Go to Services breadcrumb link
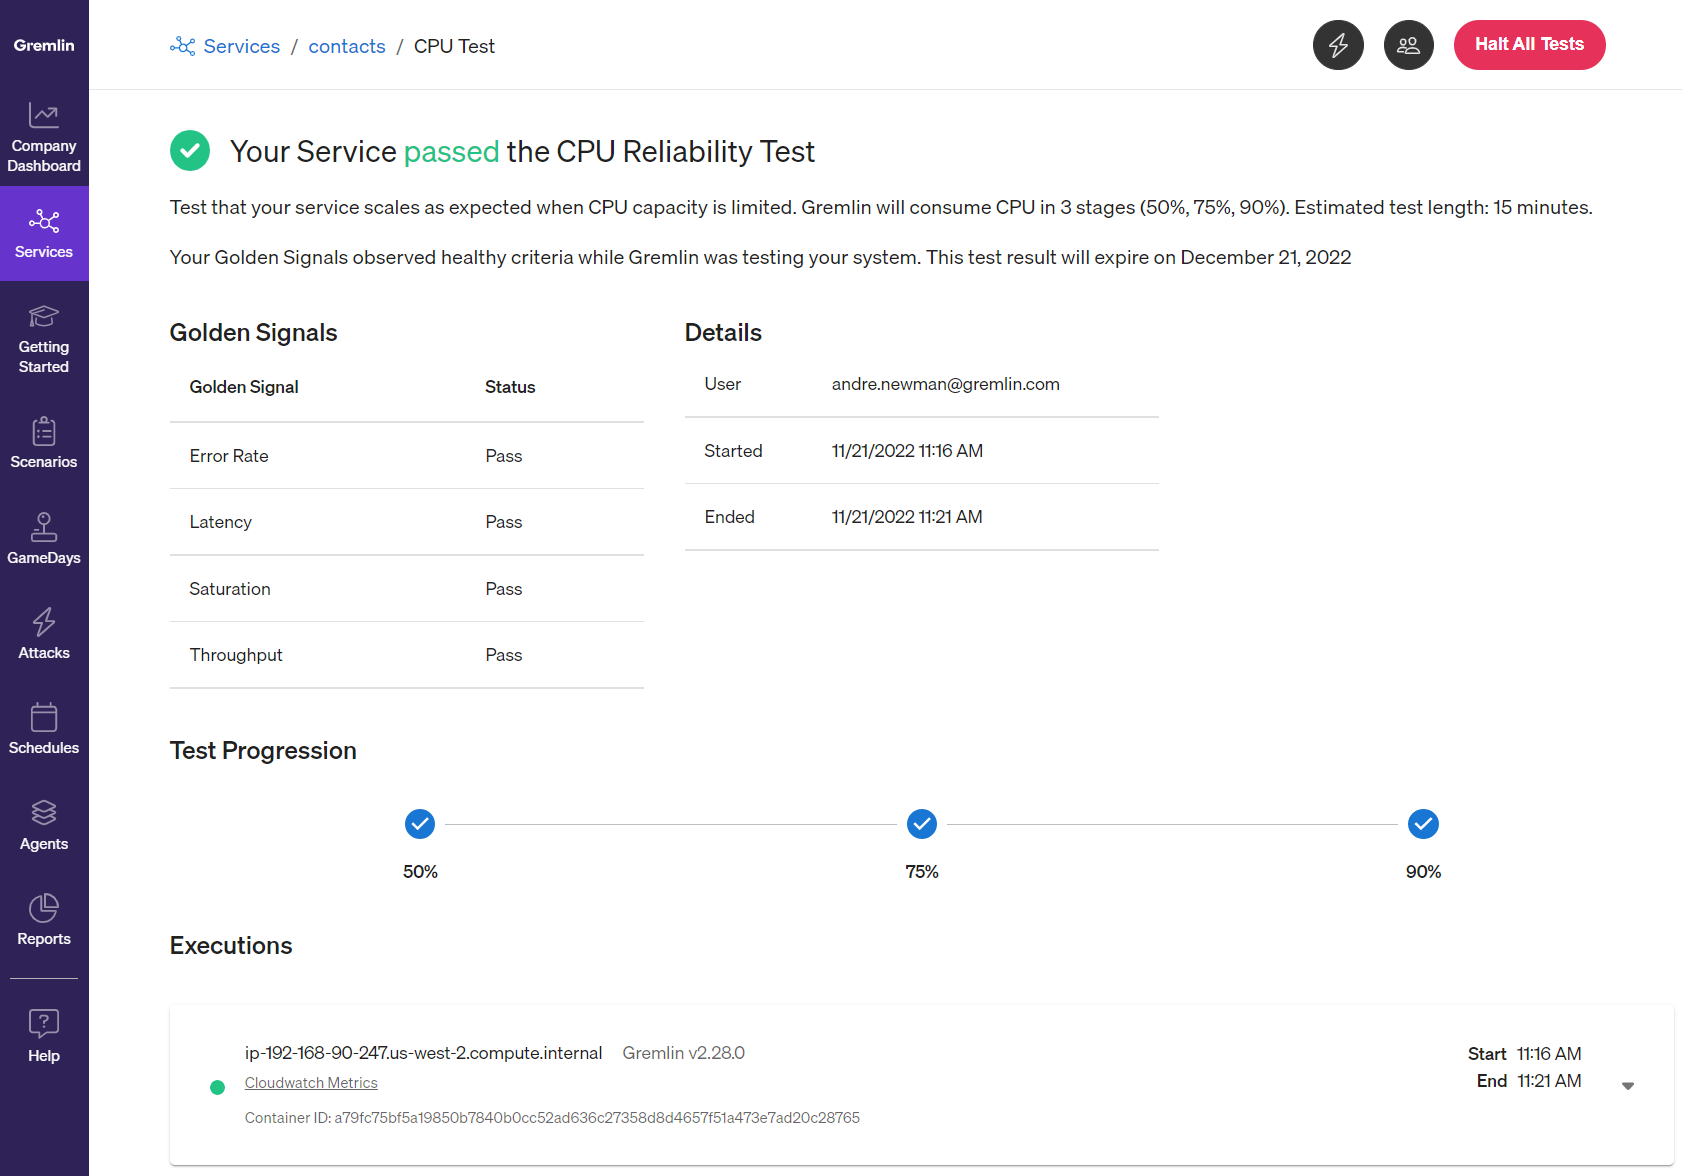Viewport: 1682px width, 1176px height. pos(242,46)
